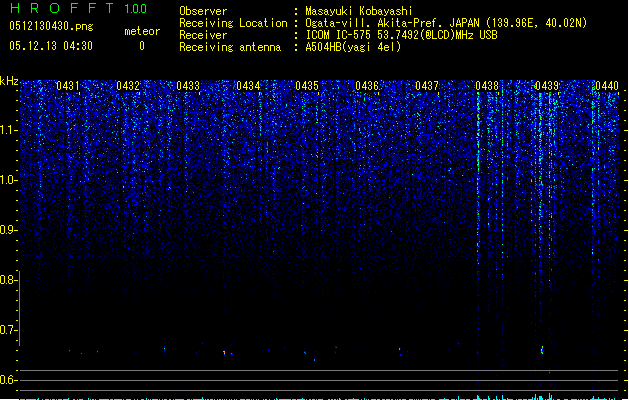Click the 0439 time marker
This screenshot has width=629, height=400.
tap(547, 86)
